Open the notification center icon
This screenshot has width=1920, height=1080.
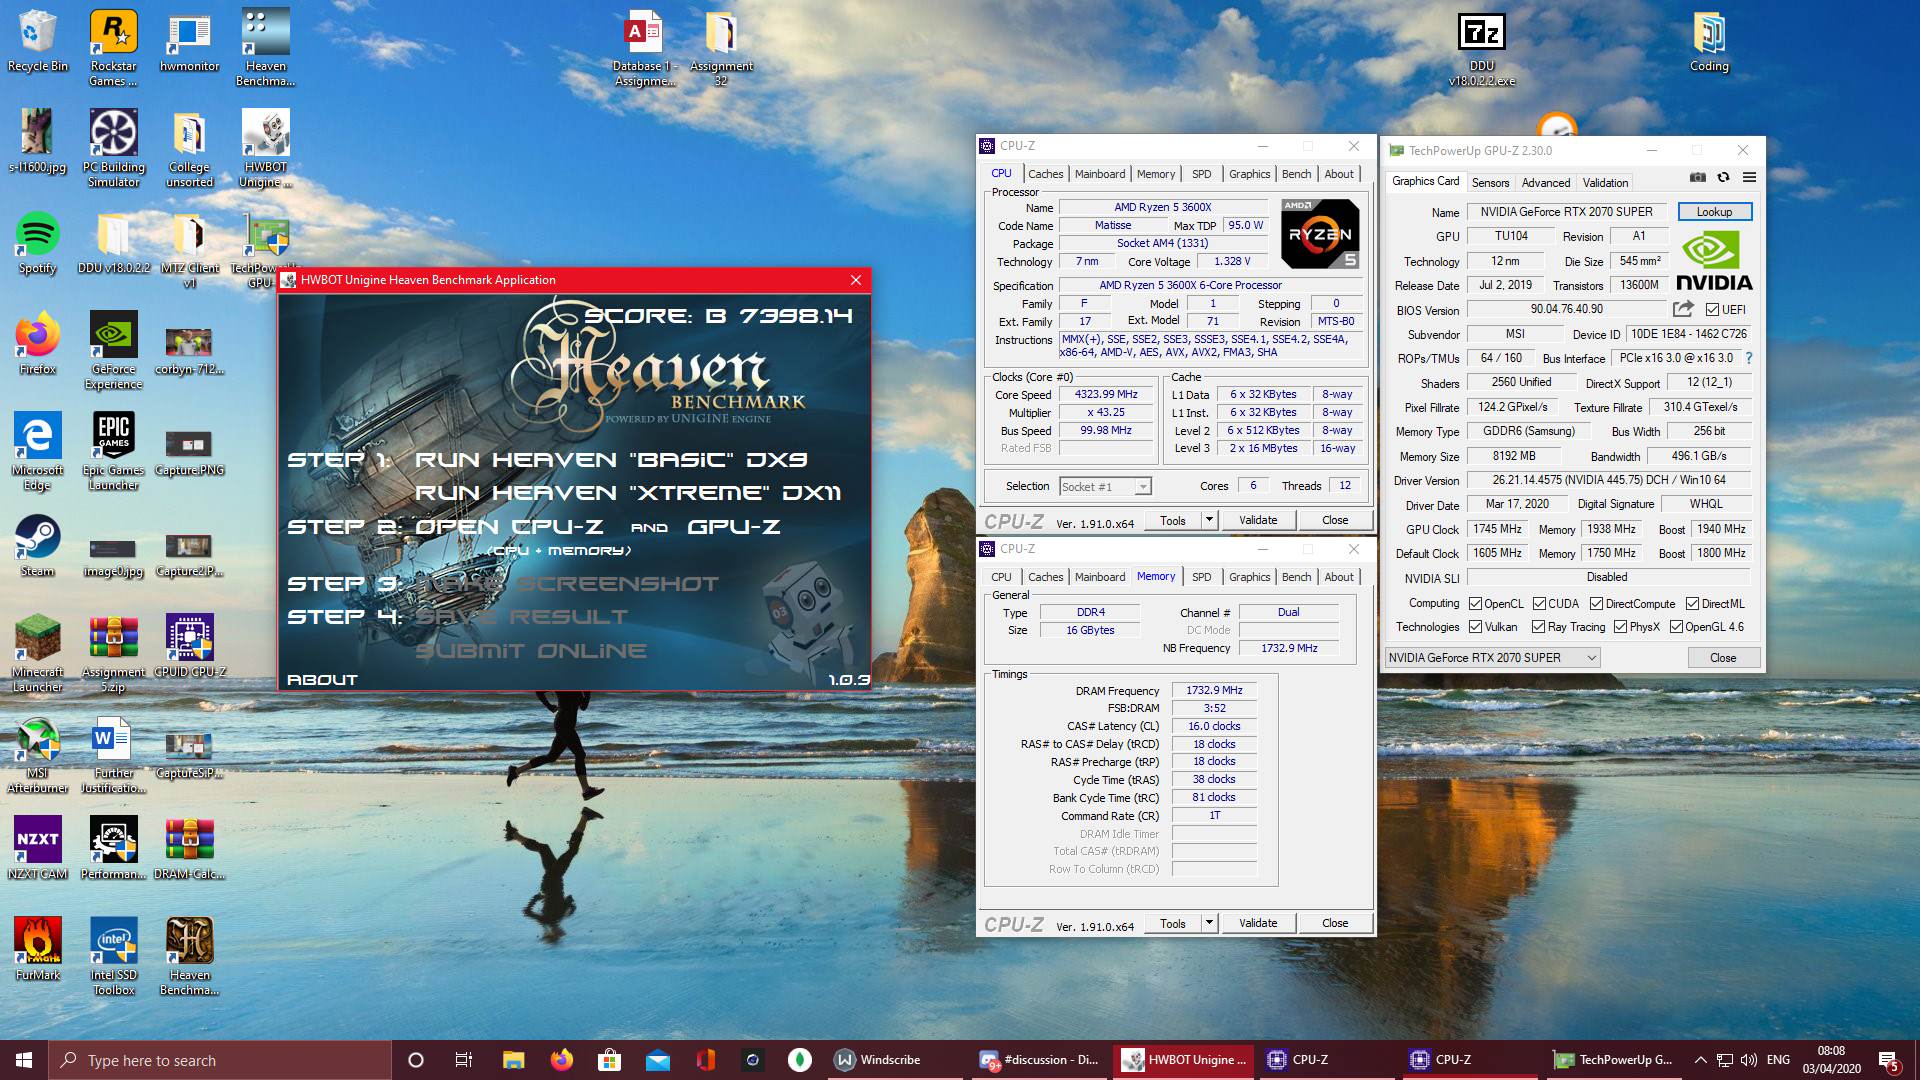click(x=1888, y=1060)
